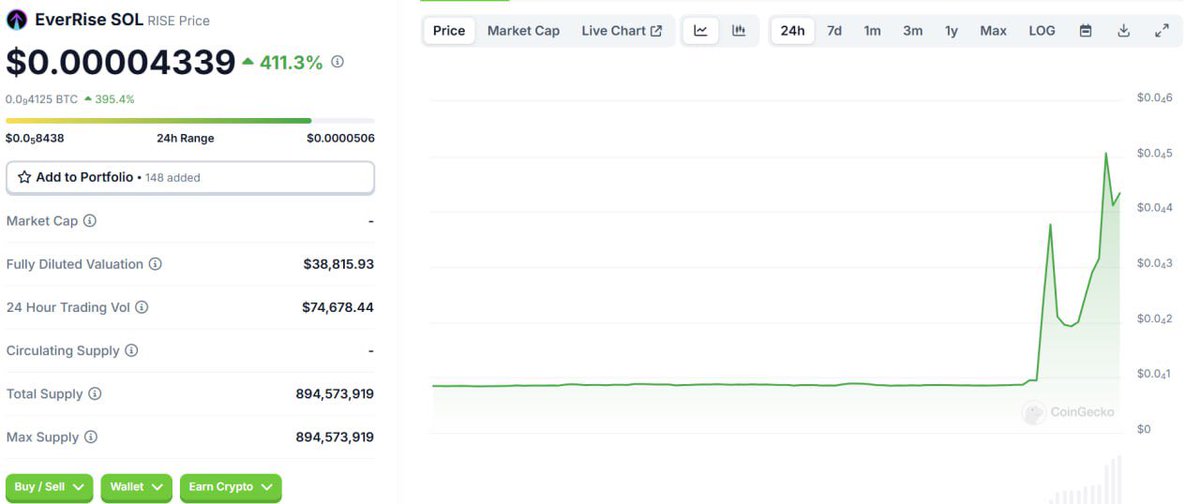Image resolution: width=1200 pixels, height=504 pixels.
Task: Open the price change info icon beside 411.3%
Action: coord(338,62)
